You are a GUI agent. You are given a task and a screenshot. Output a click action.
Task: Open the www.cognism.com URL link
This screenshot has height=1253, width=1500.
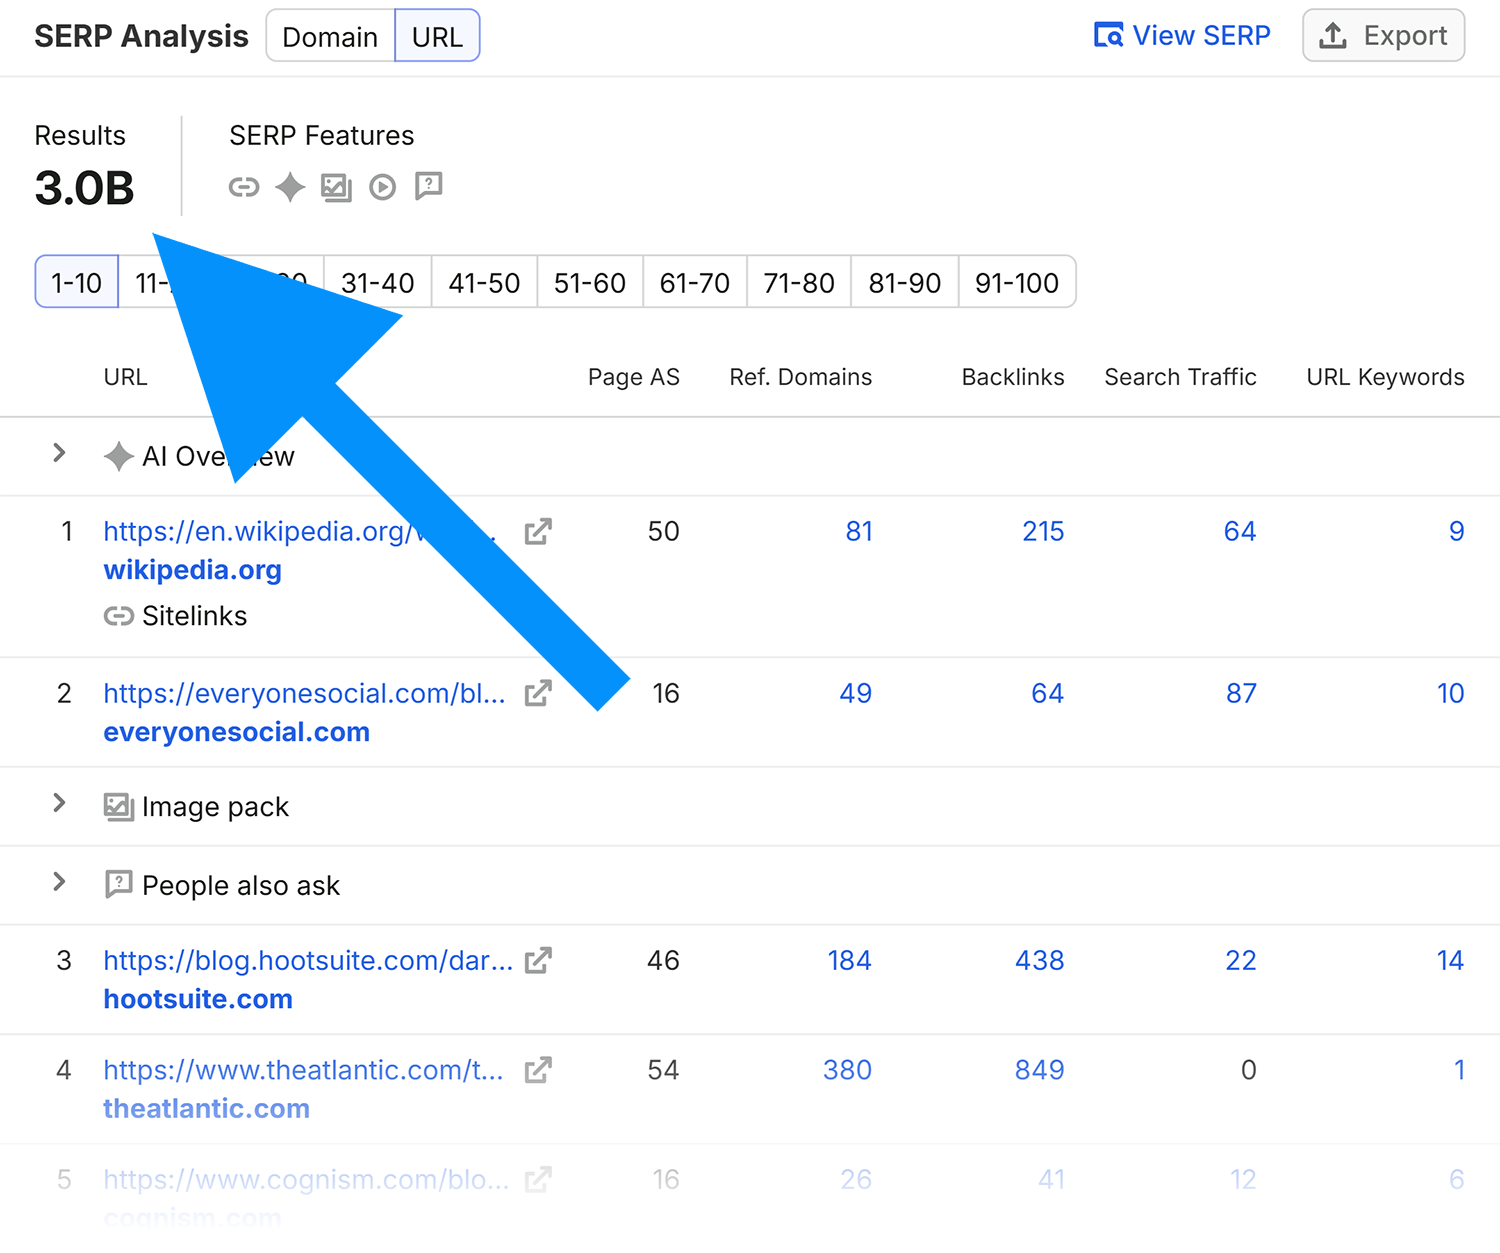pos(307,1179)
